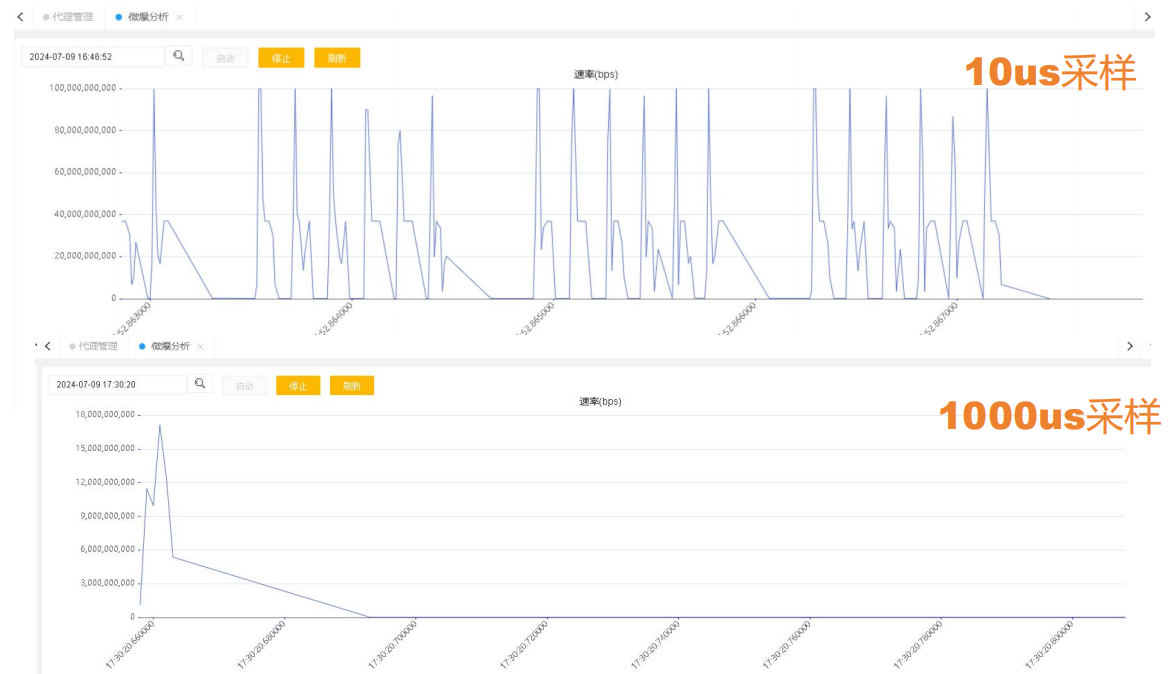Click the date field showing 2024-07-09 17:30:20
The width and height of the screenshot is (1173, 674).
click(117, 384)
